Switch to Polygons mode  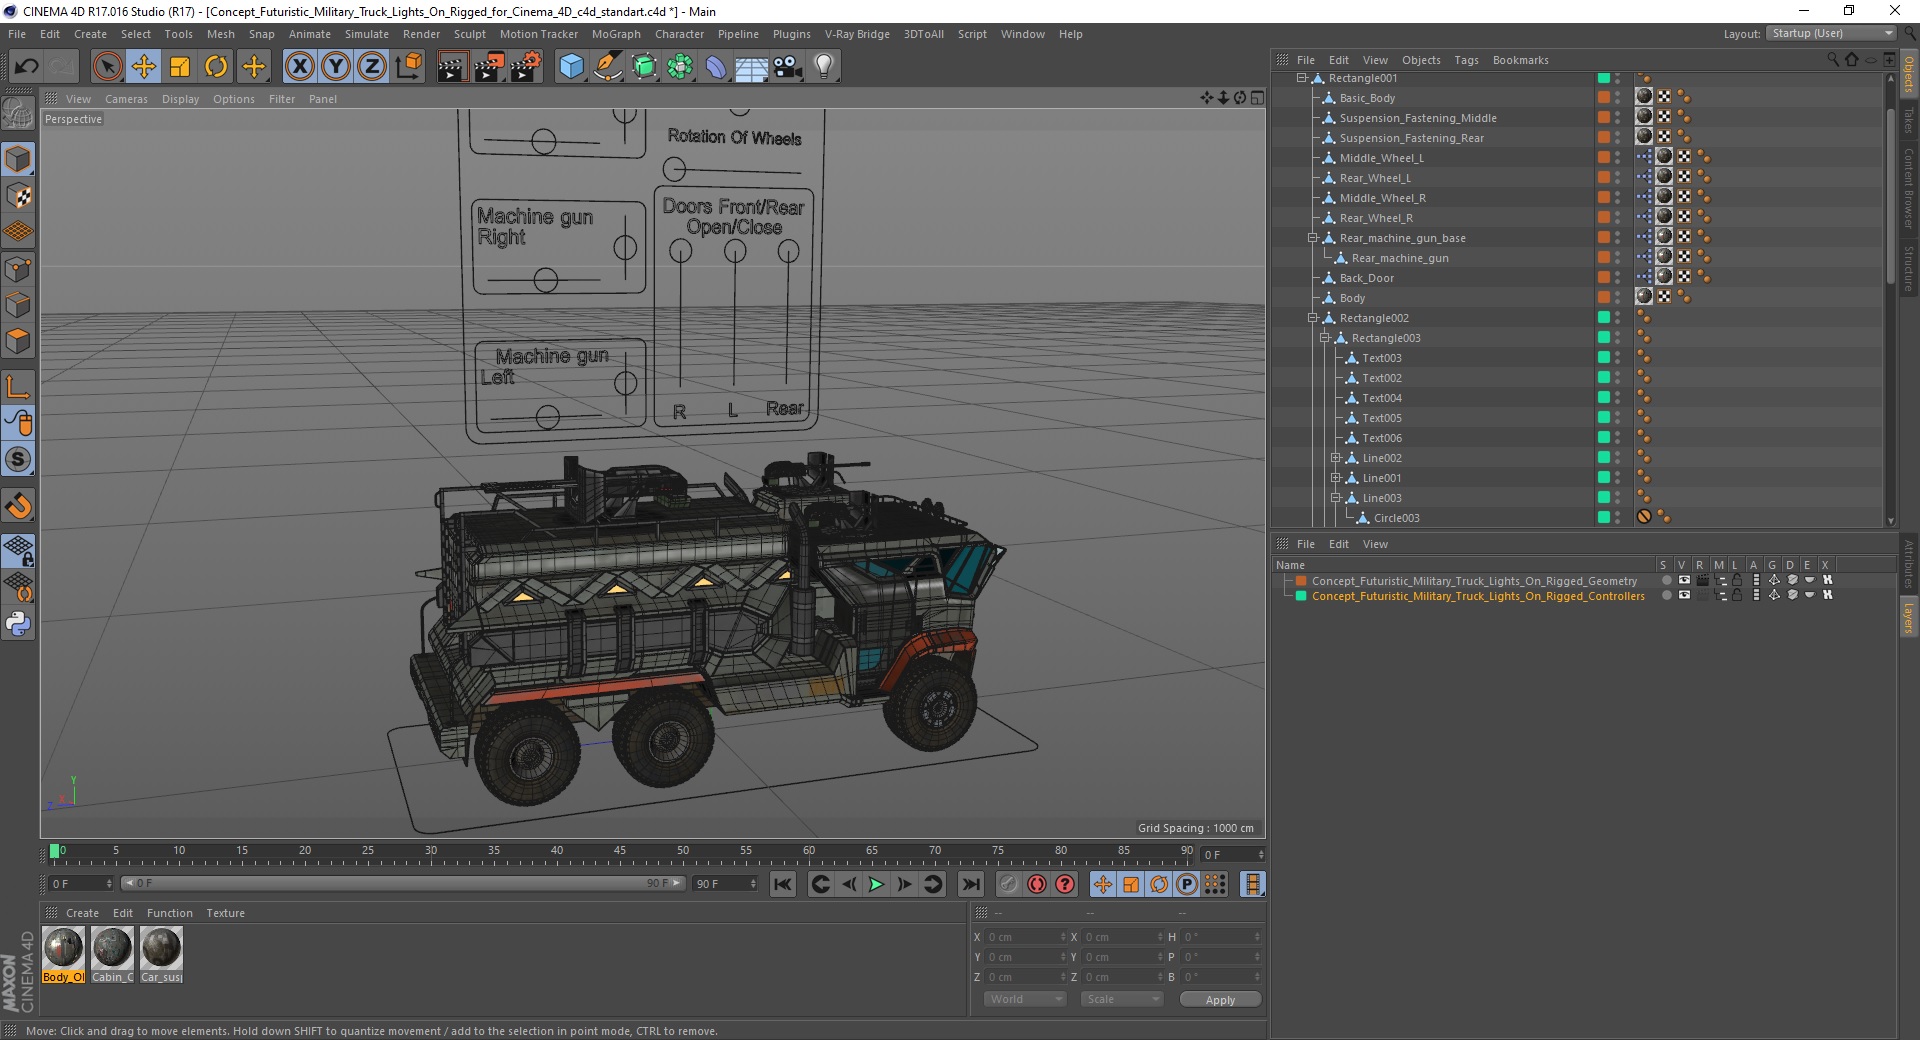click(18, 341)
